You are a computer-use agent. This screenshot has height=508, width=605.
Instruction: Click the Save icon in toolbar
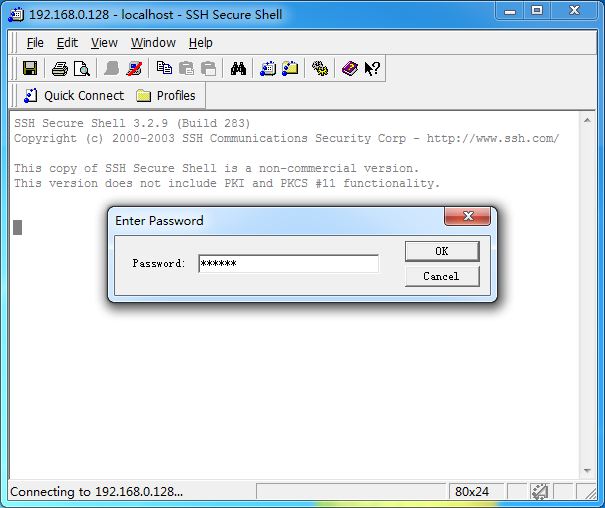30,69
